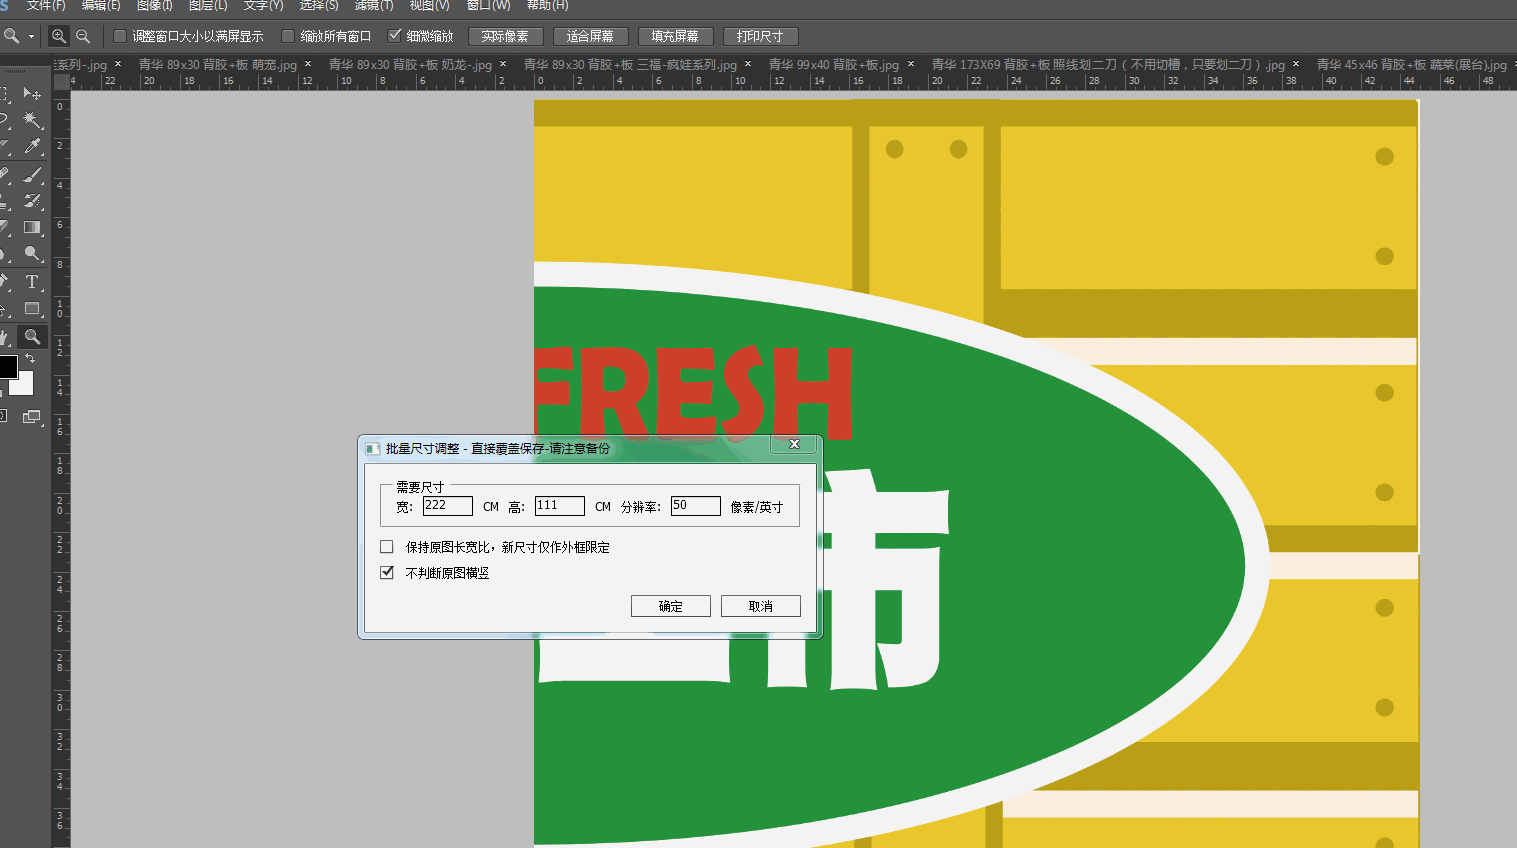This screenshot has height=848, width=1517.
Task: Disable 细微缩放 checkbox
Action: point(395,36)
